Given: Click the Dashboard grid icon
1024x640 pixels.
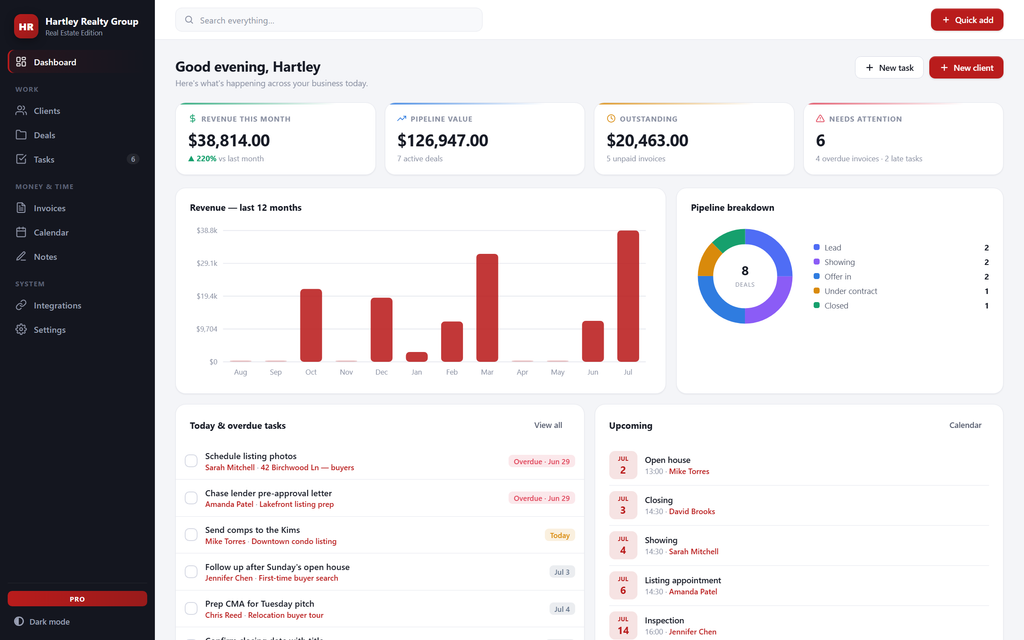Looking at the screenshot, I should tap(21, 61).
